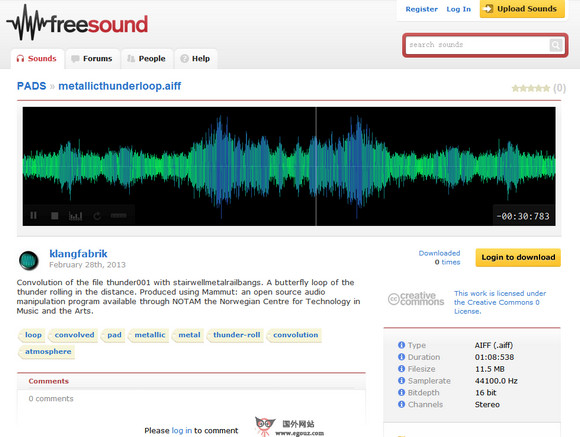Rate the sound using the stars
Screen dimensions: 580x437
pyautogui.click(x=531, y=88)
